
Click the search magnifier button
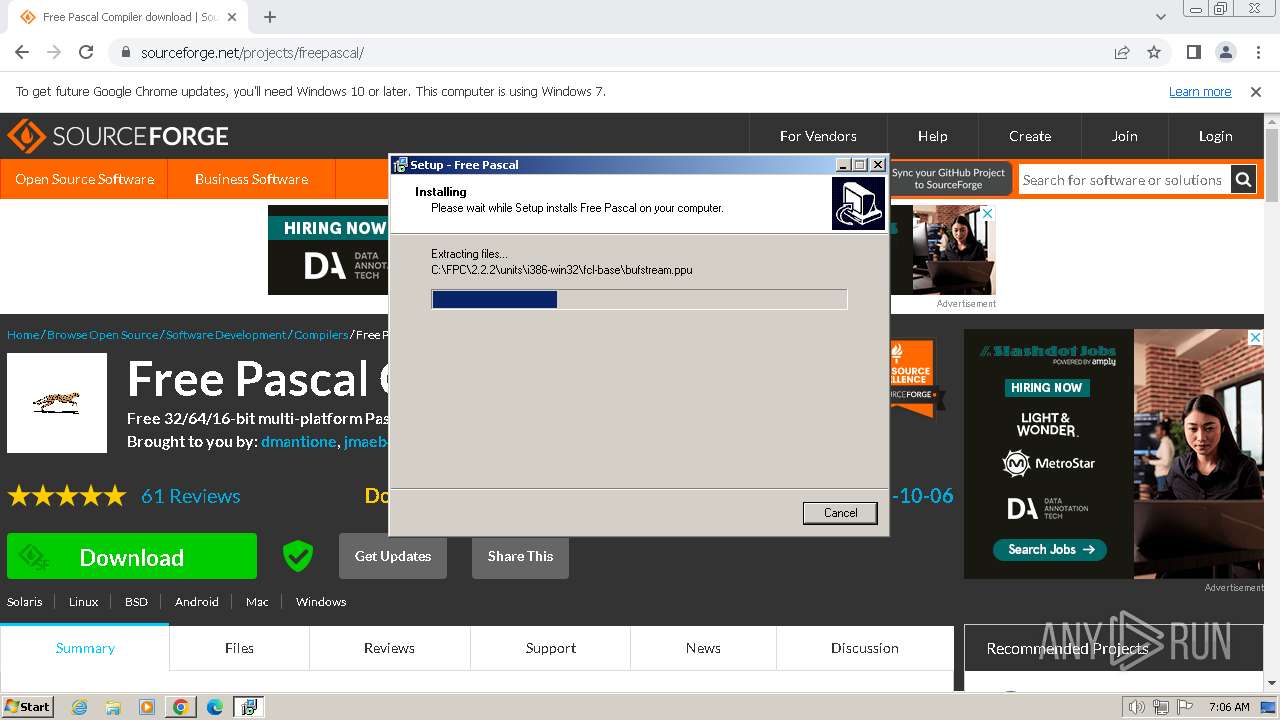click(1243, 180)
